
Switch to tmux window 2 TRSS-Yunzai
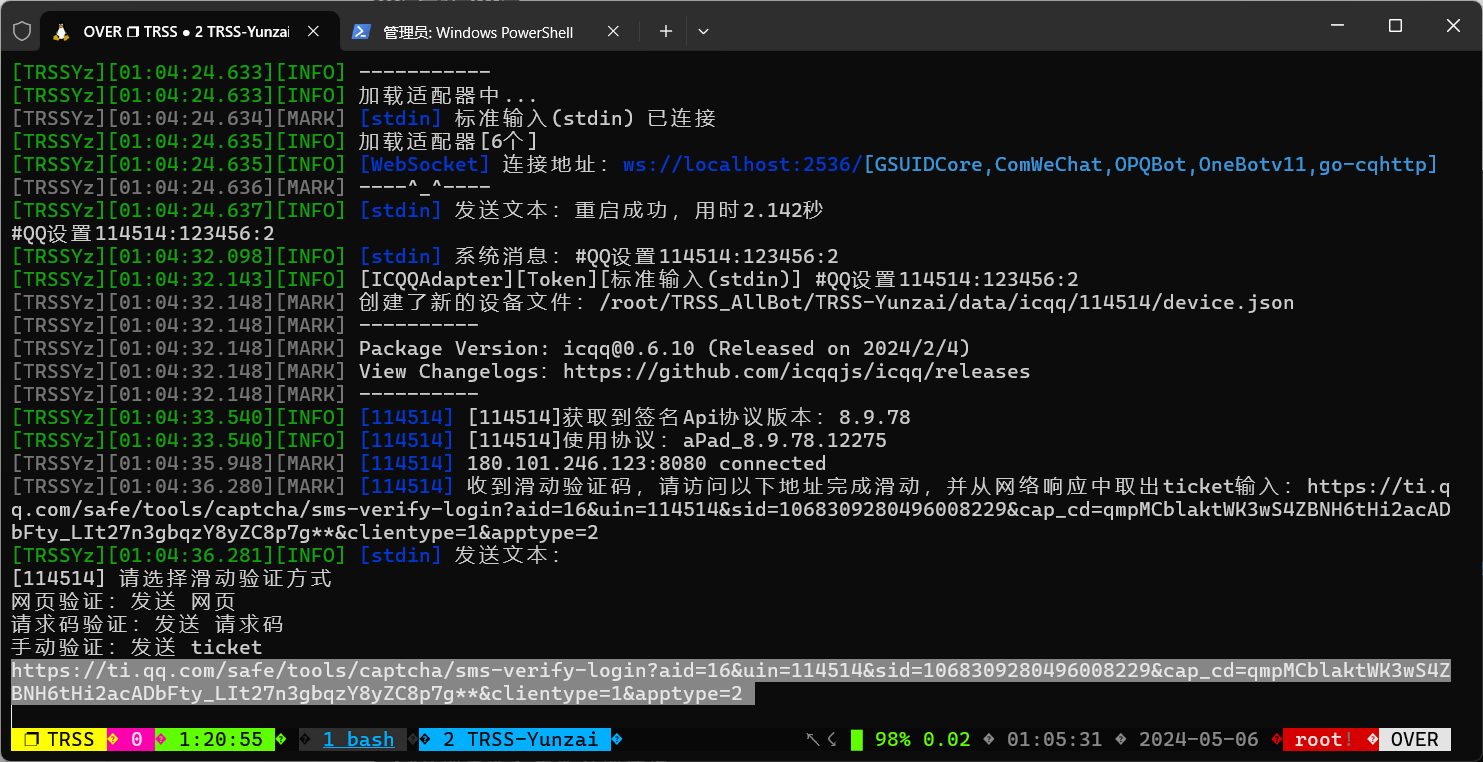click(x=520, y=739)
